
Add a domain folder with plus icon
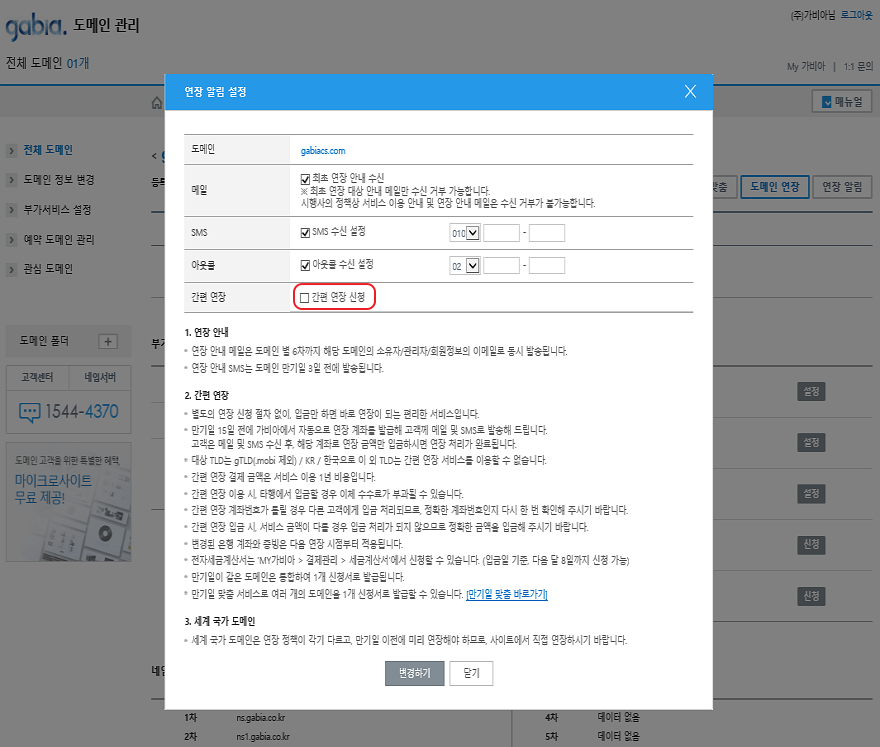(x=108, y=341)
